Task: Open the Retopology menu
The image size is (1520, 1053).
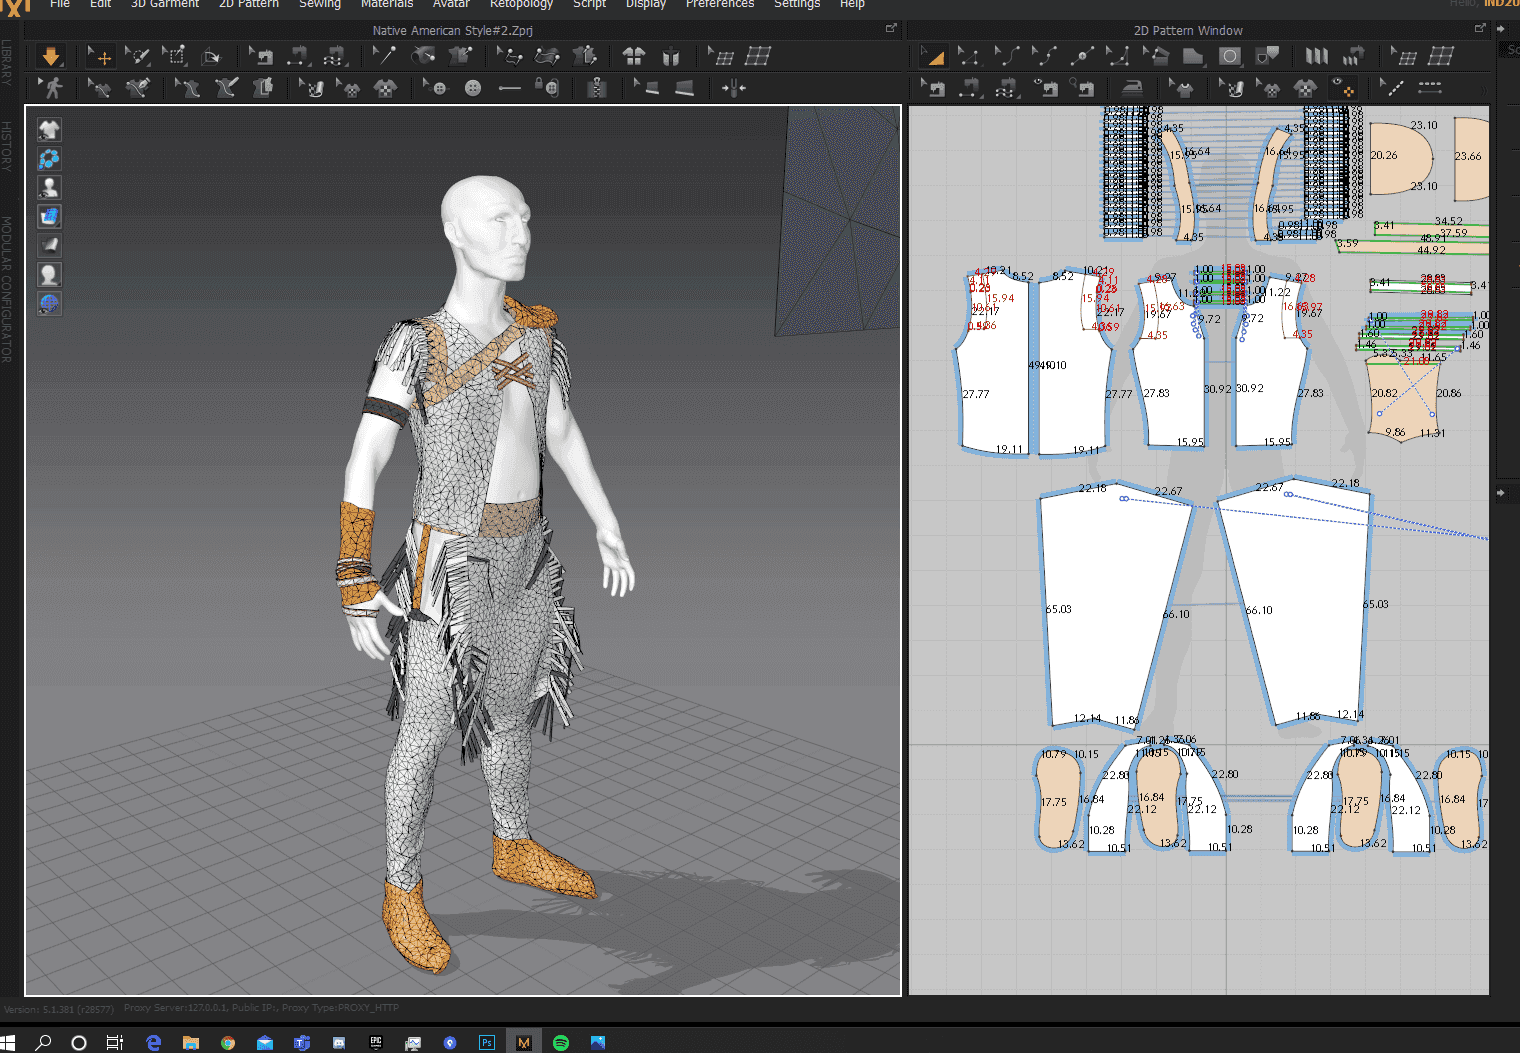Action: [521, 5]
